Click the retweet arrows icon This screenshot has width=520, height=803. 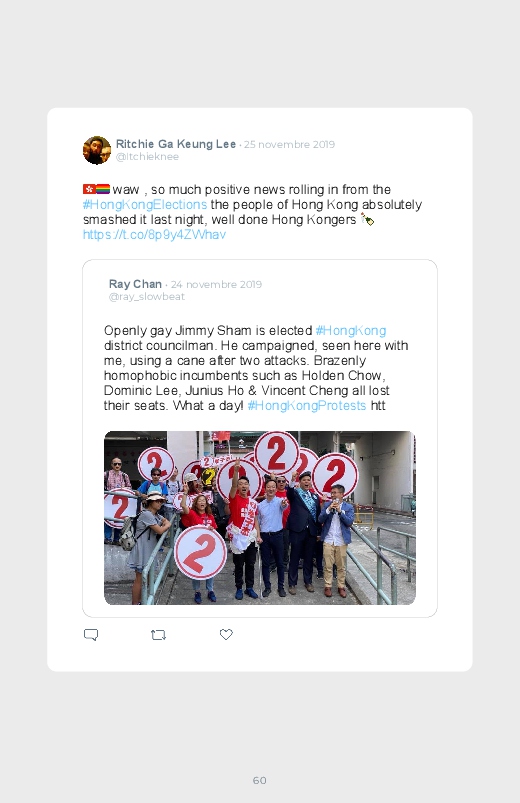[158, 635]
